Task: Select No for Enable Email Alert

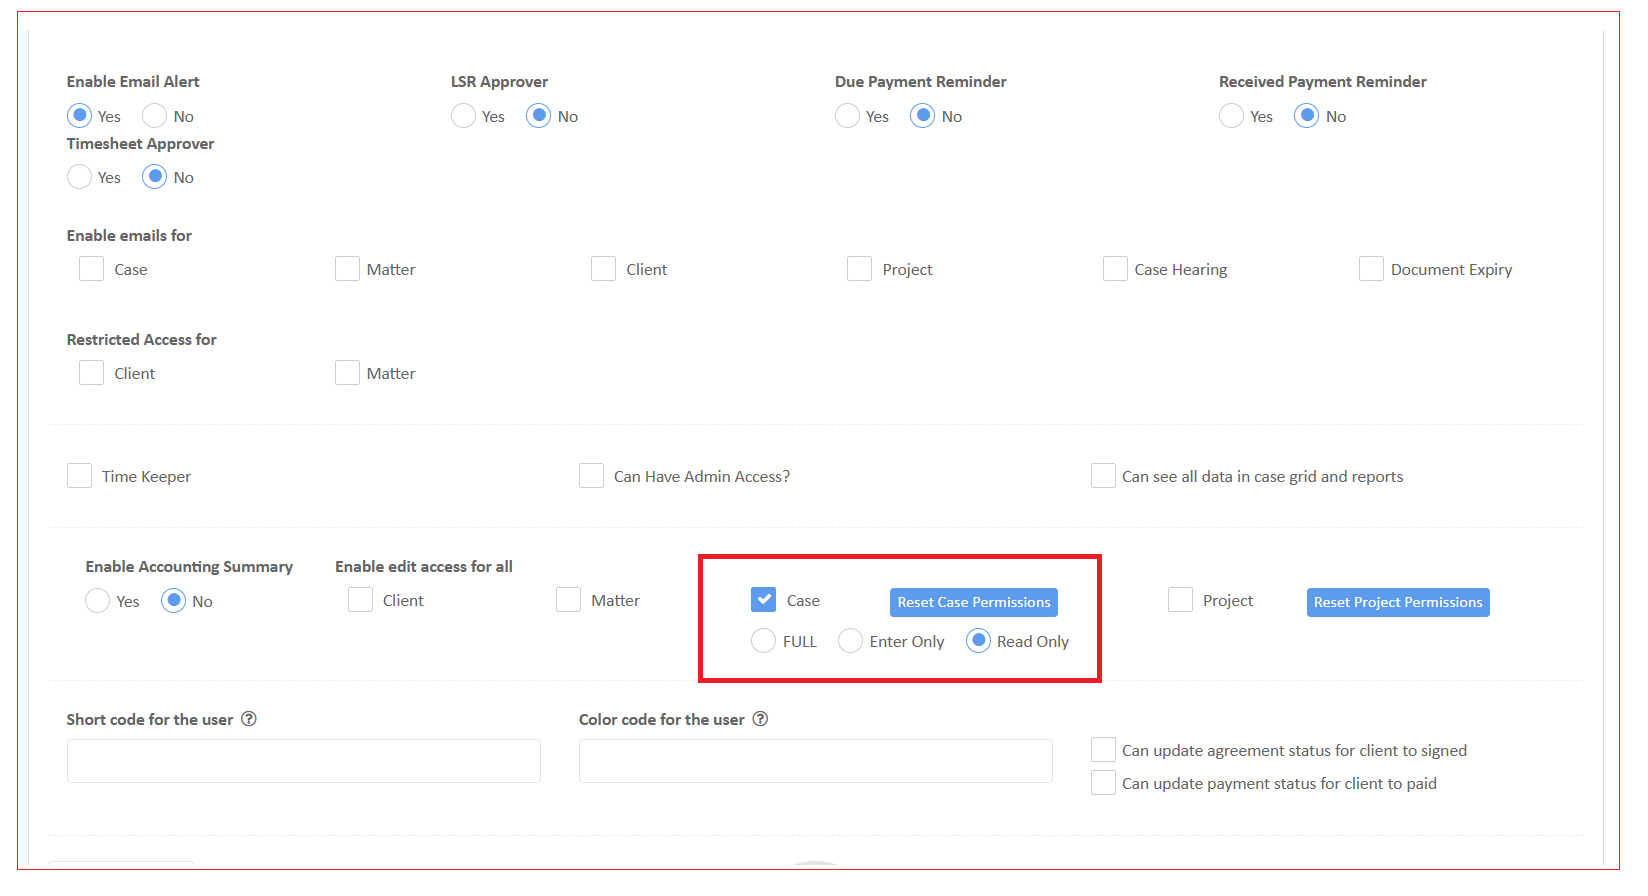Action: 155,116
